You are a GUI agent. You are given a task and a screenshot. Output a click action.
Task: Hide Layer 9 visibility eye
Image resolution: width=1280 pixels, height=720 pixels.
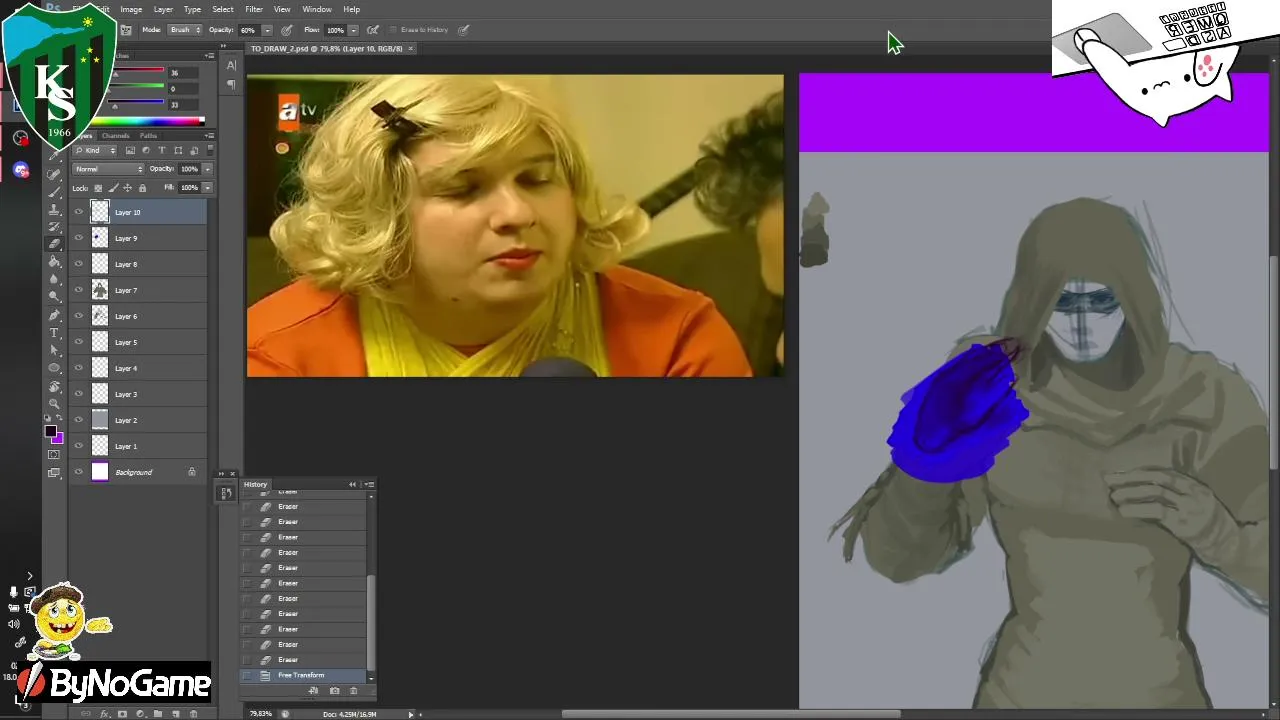pyautogui.click(x=79, y=238)
